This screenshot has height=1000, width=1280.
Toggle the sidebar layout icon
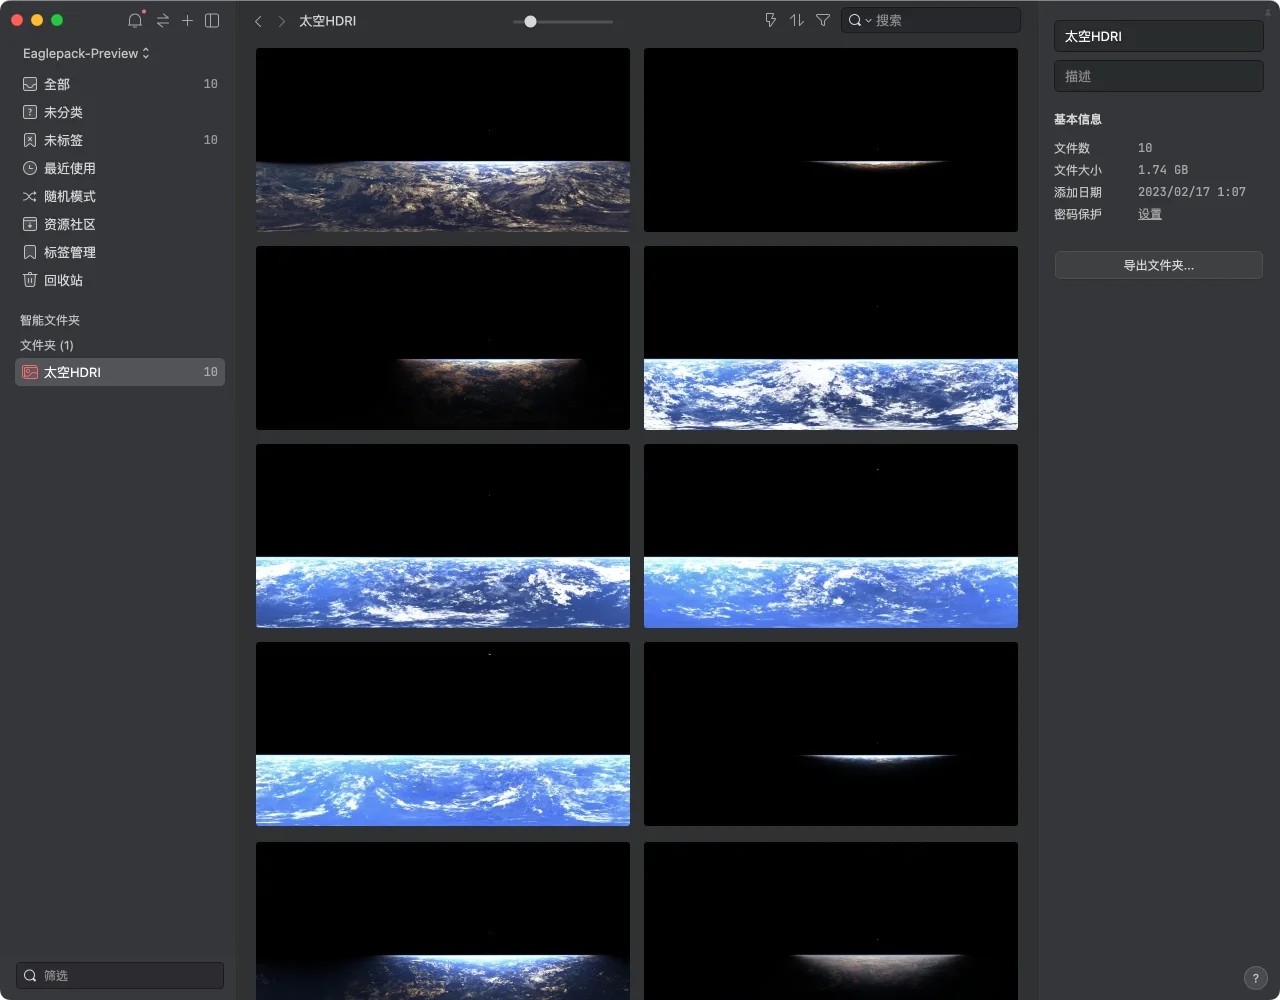212,20
